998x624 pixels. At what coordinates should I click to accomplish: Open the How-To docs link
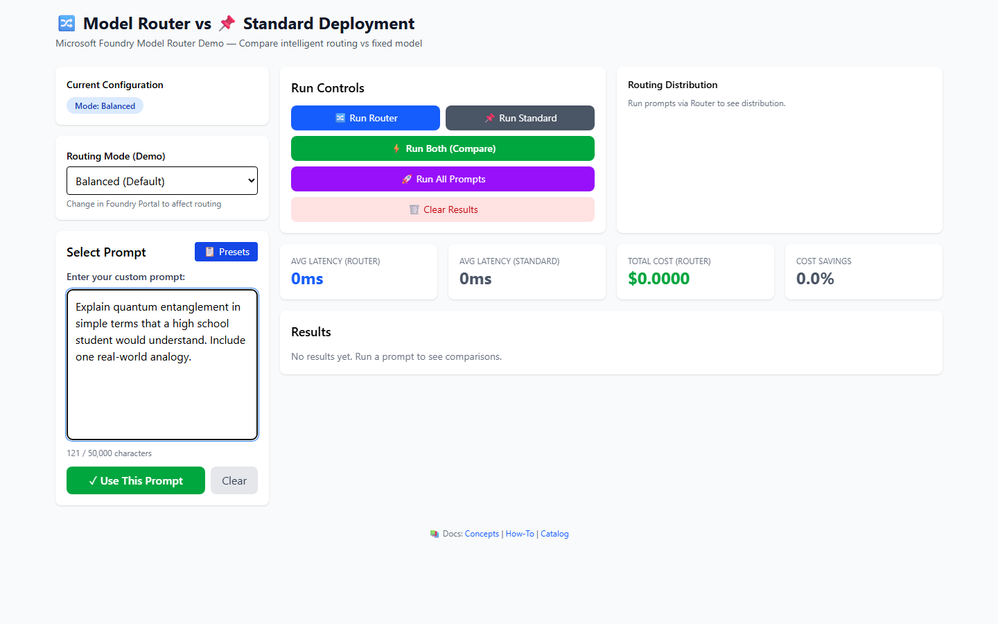pyautogui.click(x=520, y=534)
